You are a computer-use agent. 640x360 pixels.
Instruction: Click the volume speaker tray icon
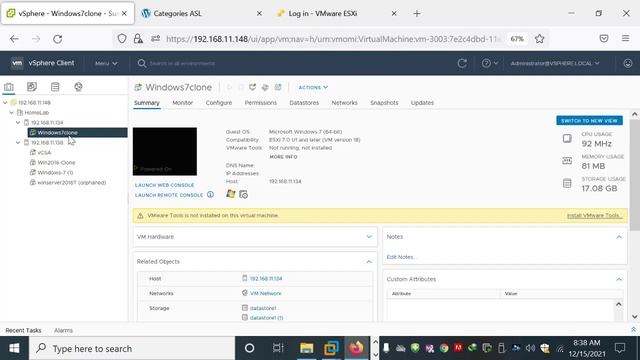(x=530, y=348)
